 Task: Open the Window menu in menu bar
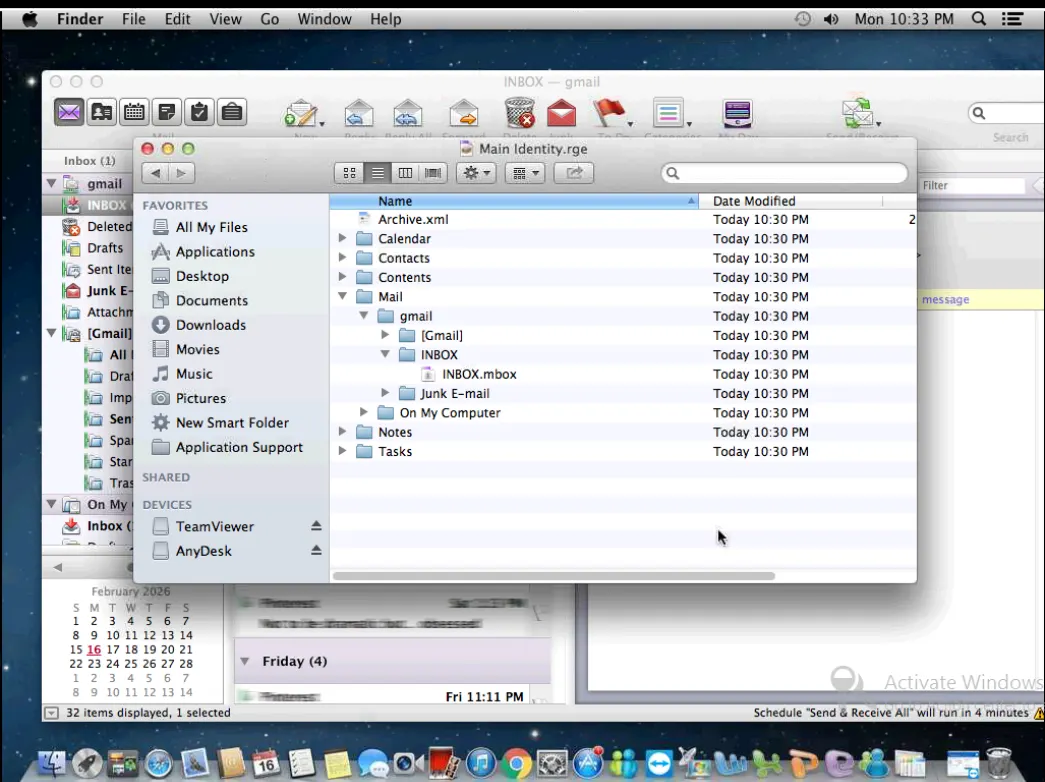pyautogui.click(x=324, y=19)
